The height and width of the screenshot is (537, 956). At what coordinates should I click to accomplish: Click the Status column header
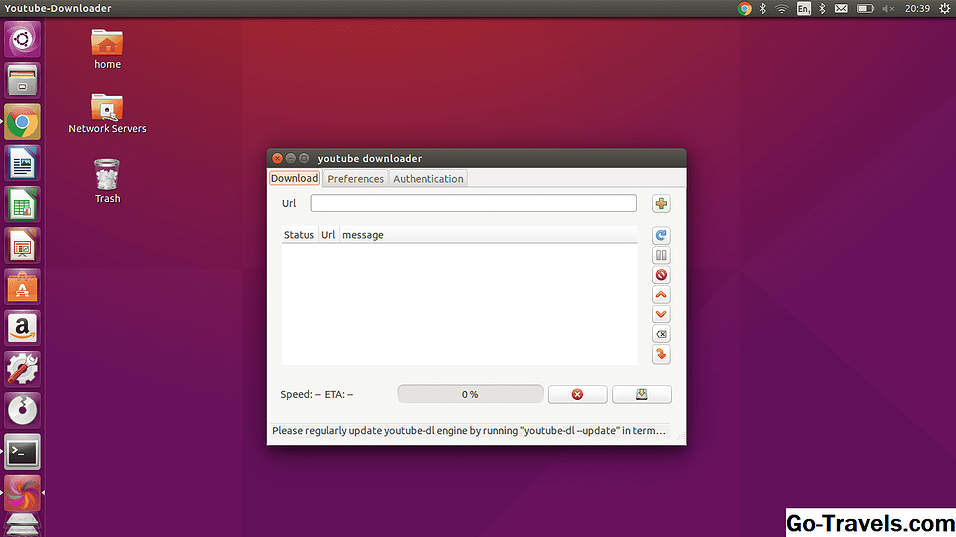(x=299, y=235)
